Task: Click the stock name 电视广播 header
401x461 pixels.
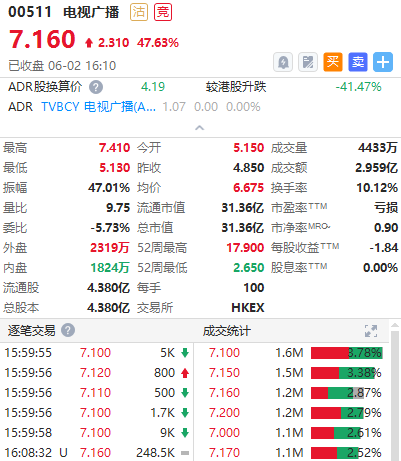Action: click(x=91, y=12)
